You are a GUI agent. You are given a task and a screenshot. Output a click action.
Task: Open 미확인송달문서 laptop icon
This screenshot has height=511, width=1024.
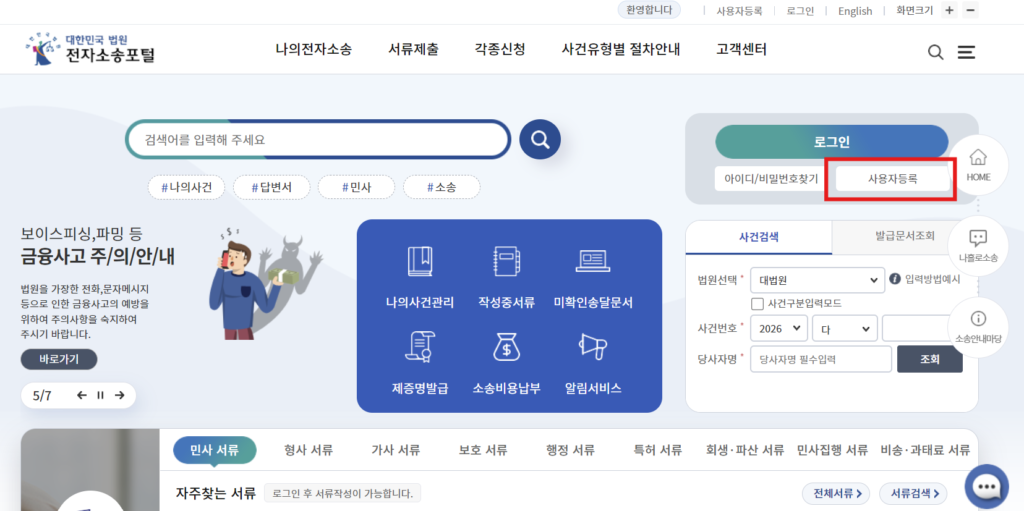point(593,261)
